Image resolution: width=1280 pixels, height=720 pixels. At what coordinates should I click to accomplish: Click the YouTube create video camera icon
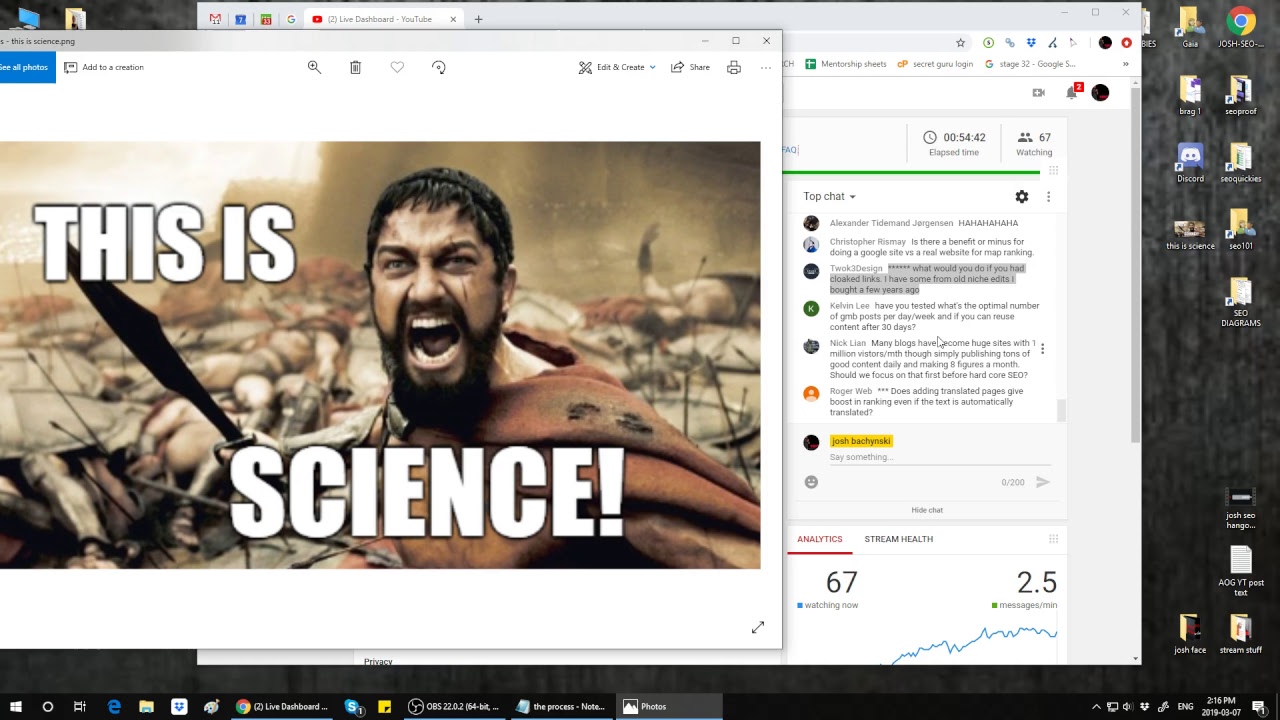[x=1038, y=93]
